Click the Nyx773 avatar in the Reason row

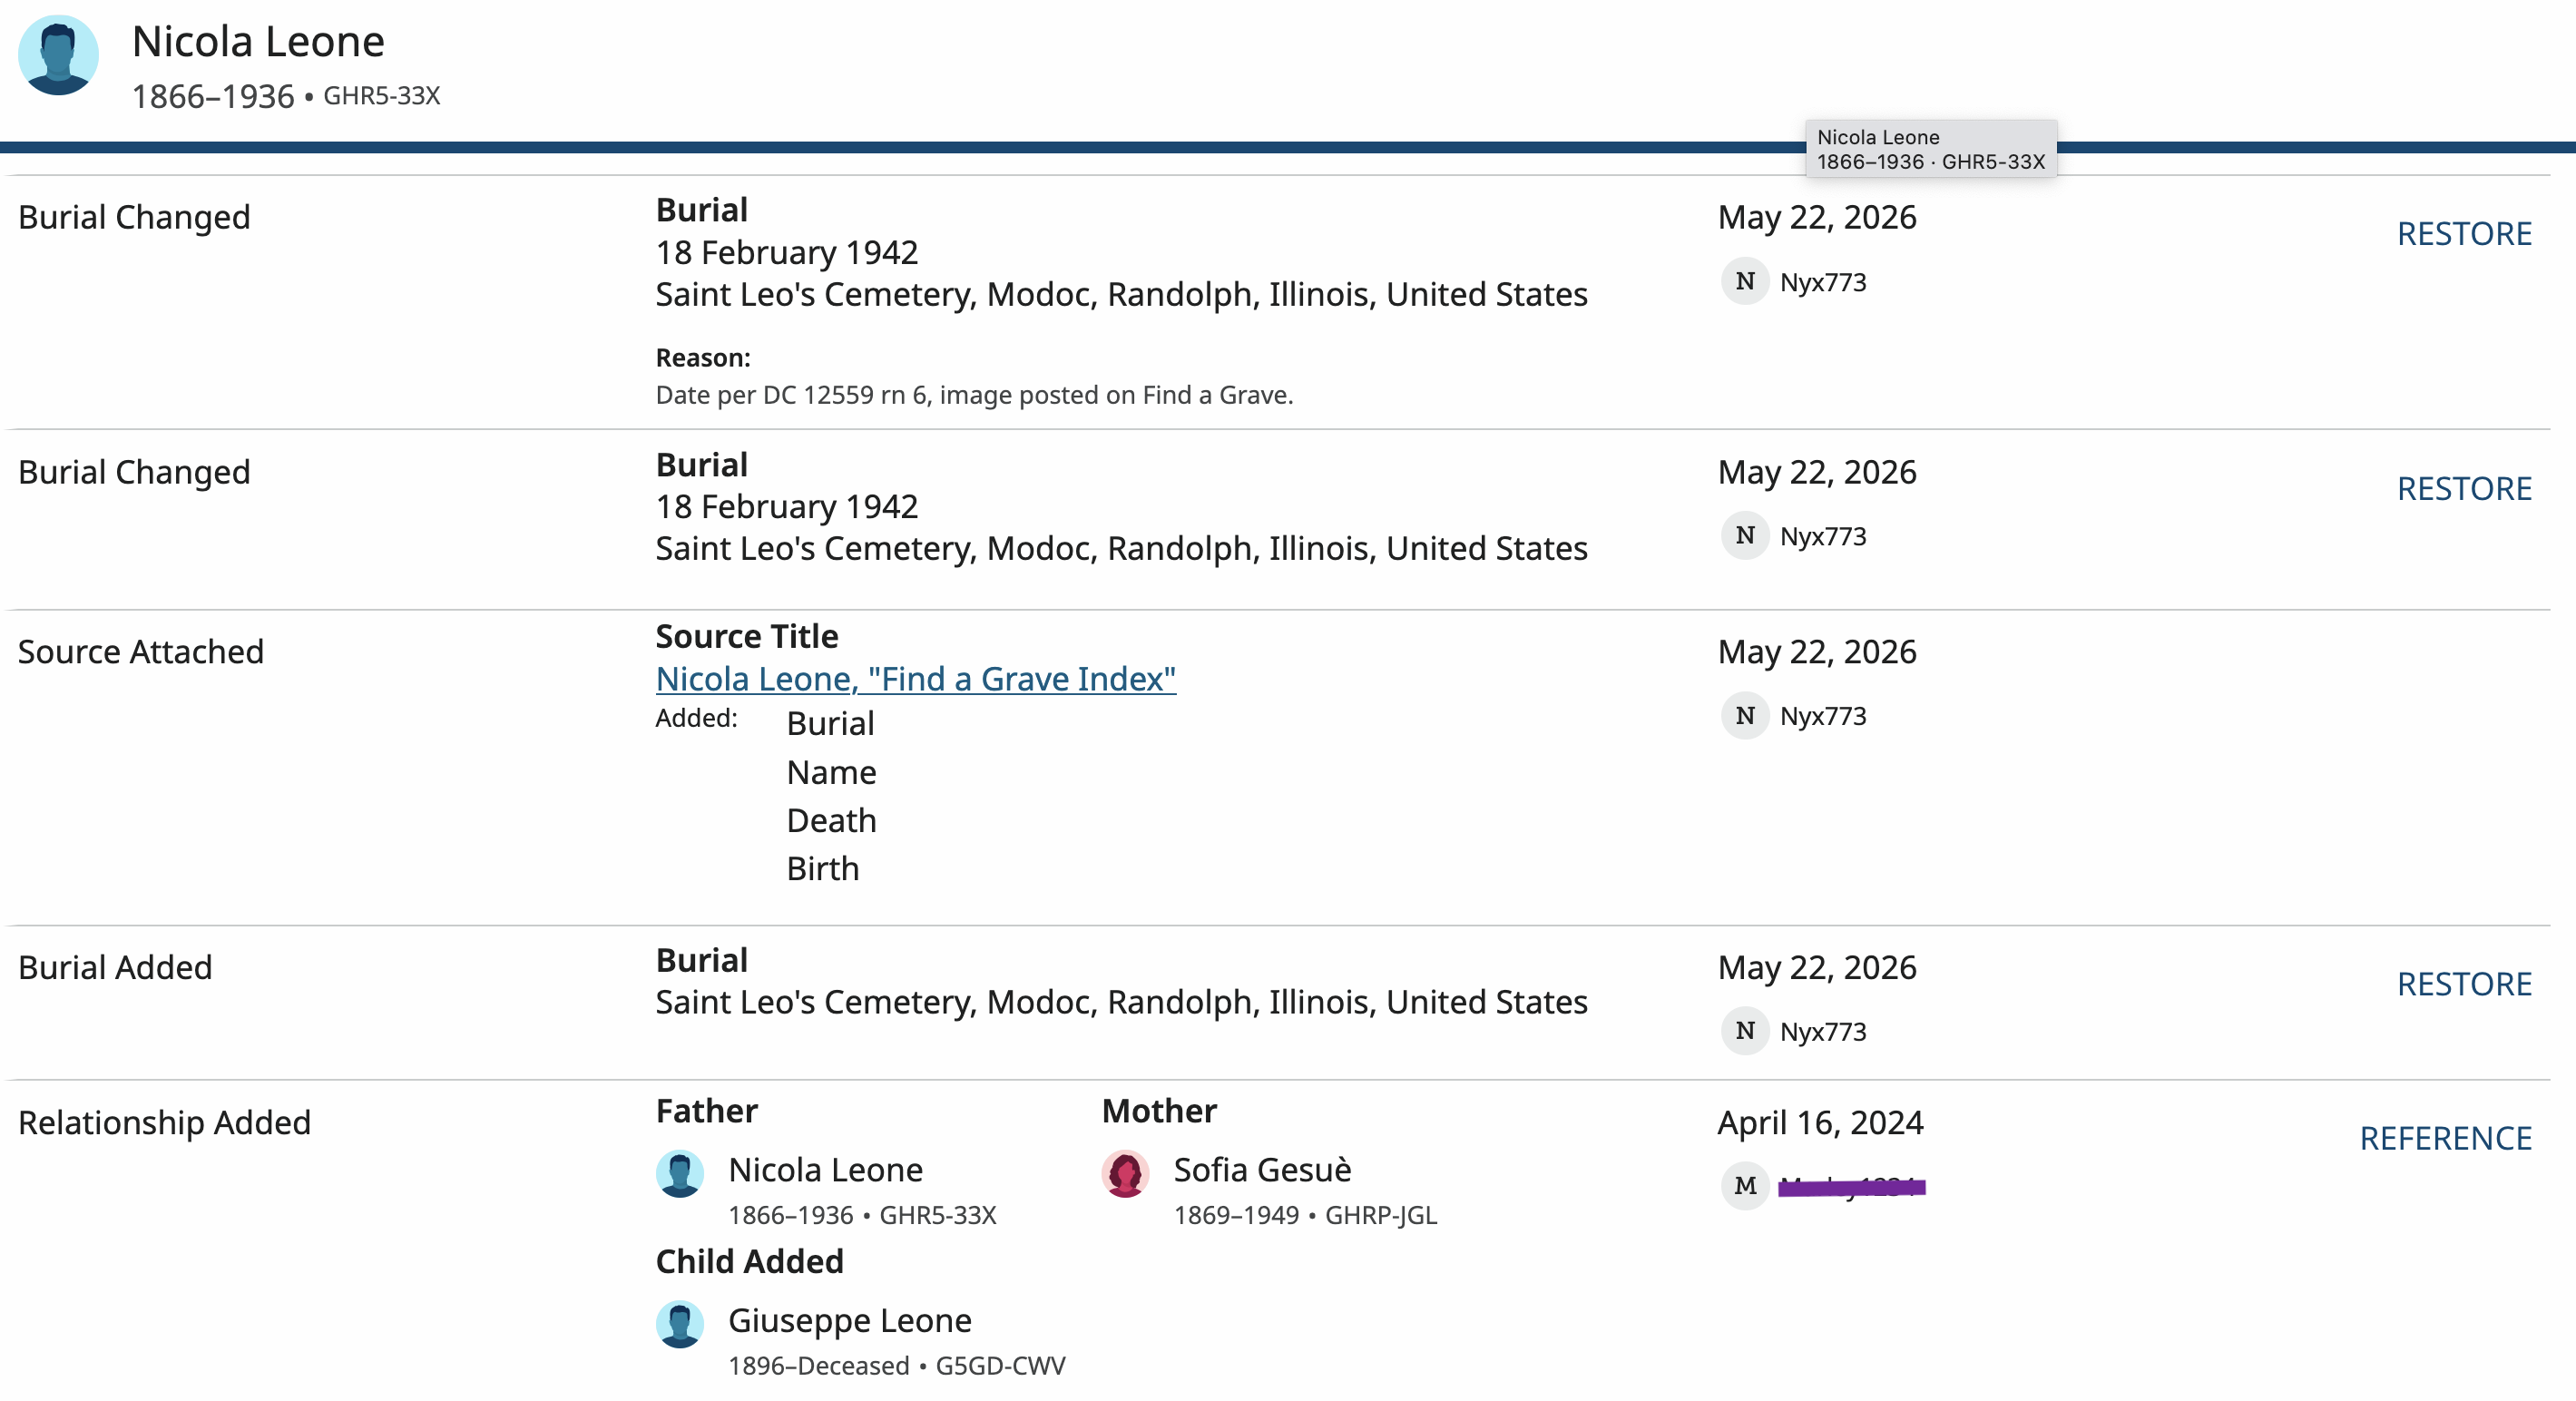1745,282
